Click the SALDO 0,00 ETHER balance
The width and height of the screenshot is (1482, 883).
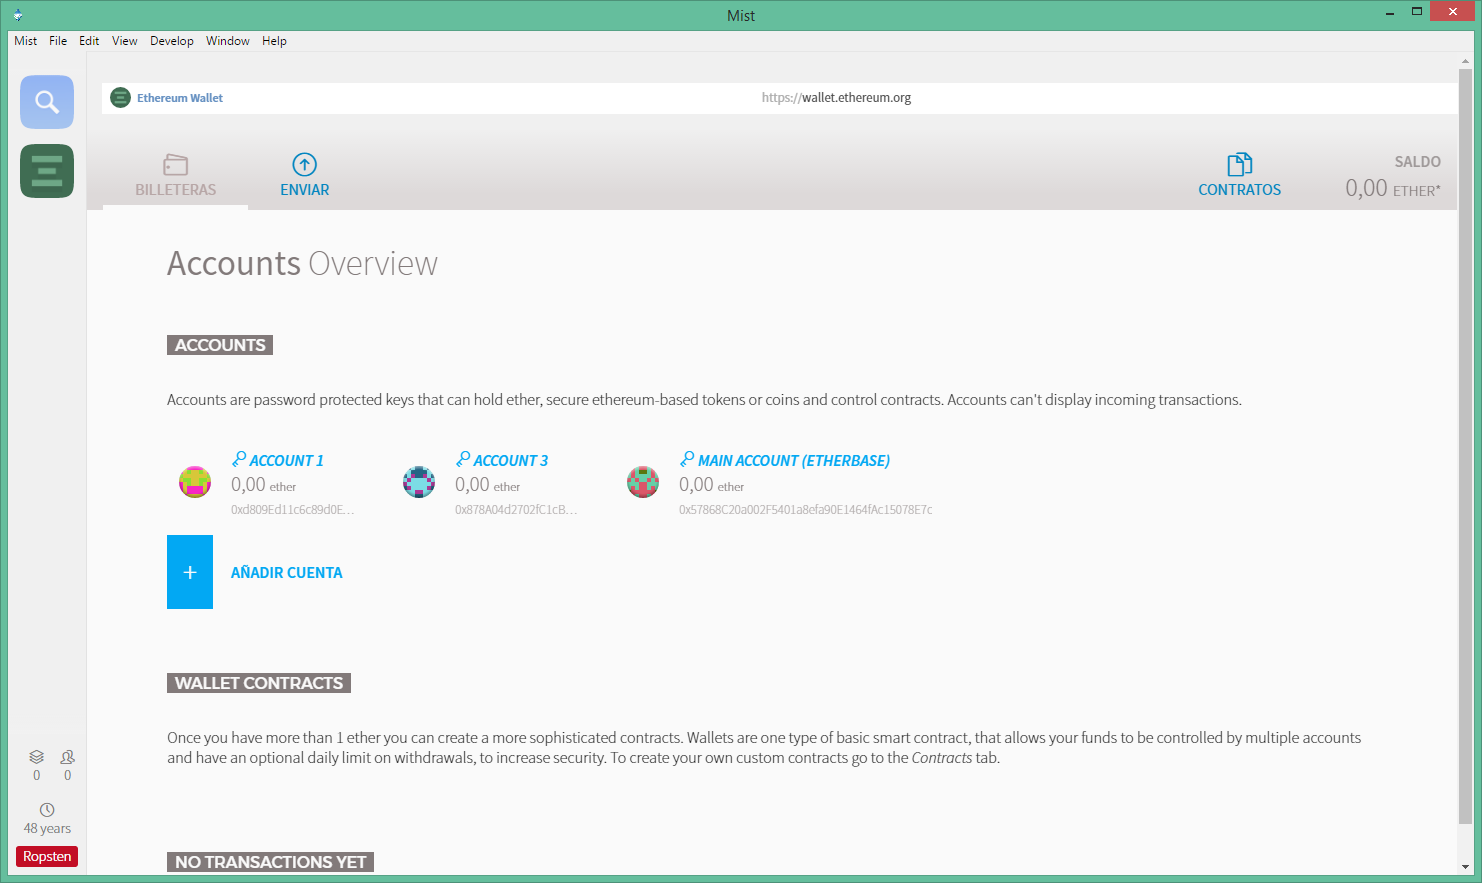1393,178
